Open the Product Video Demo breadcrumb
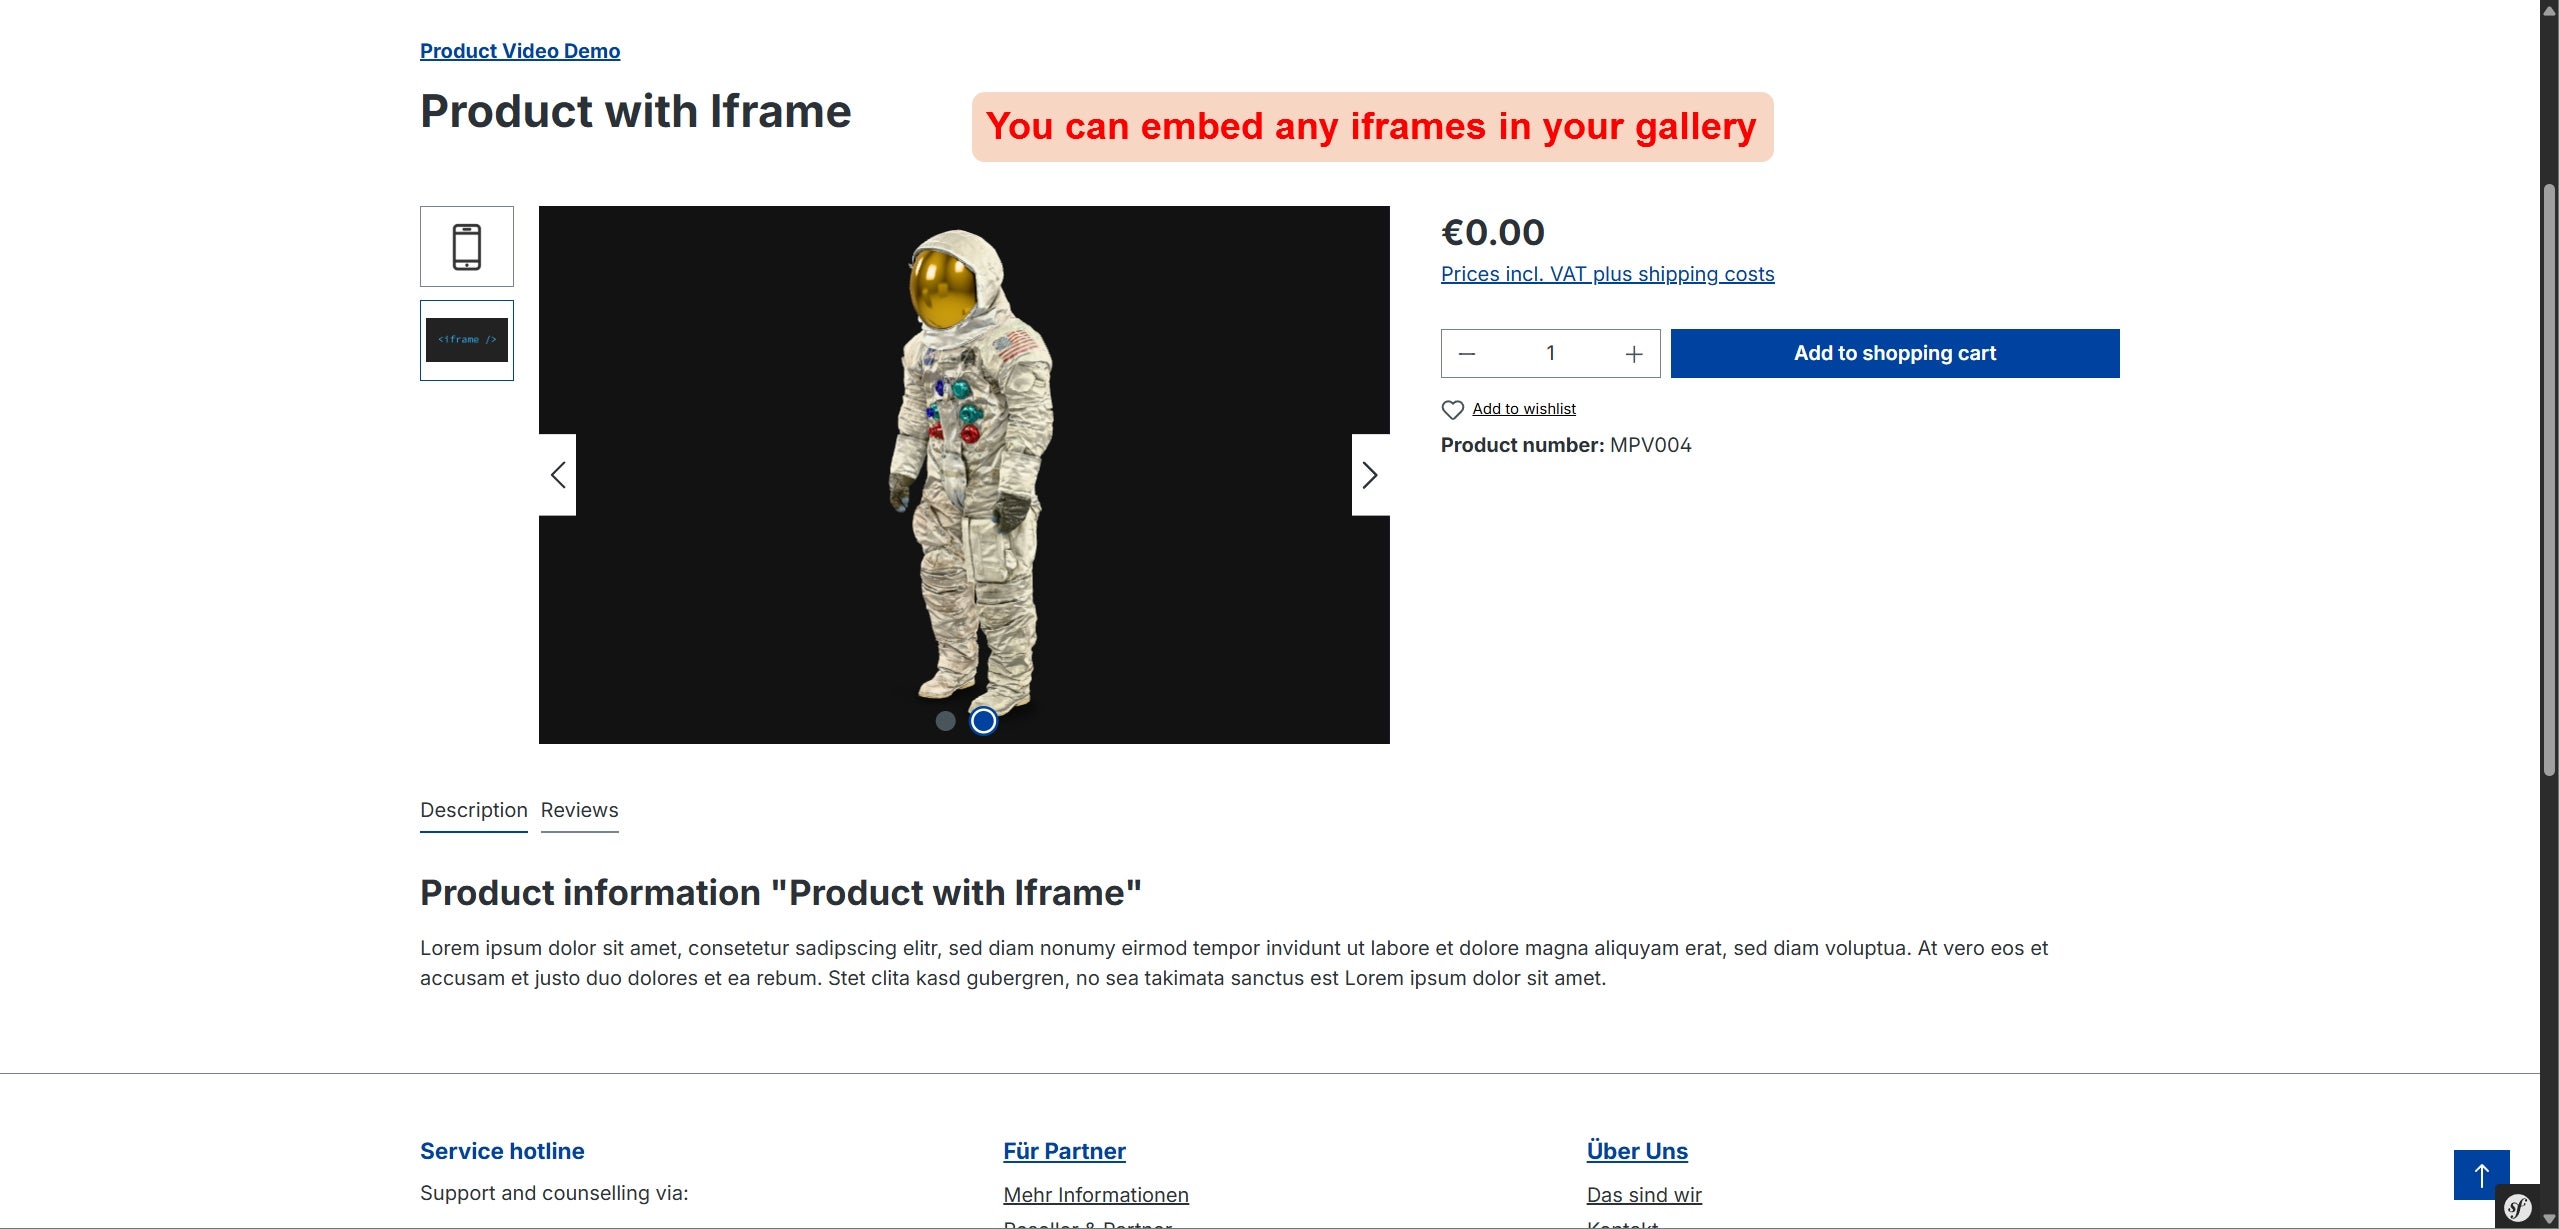The image size is (2559, 1229). coord(520,51)
